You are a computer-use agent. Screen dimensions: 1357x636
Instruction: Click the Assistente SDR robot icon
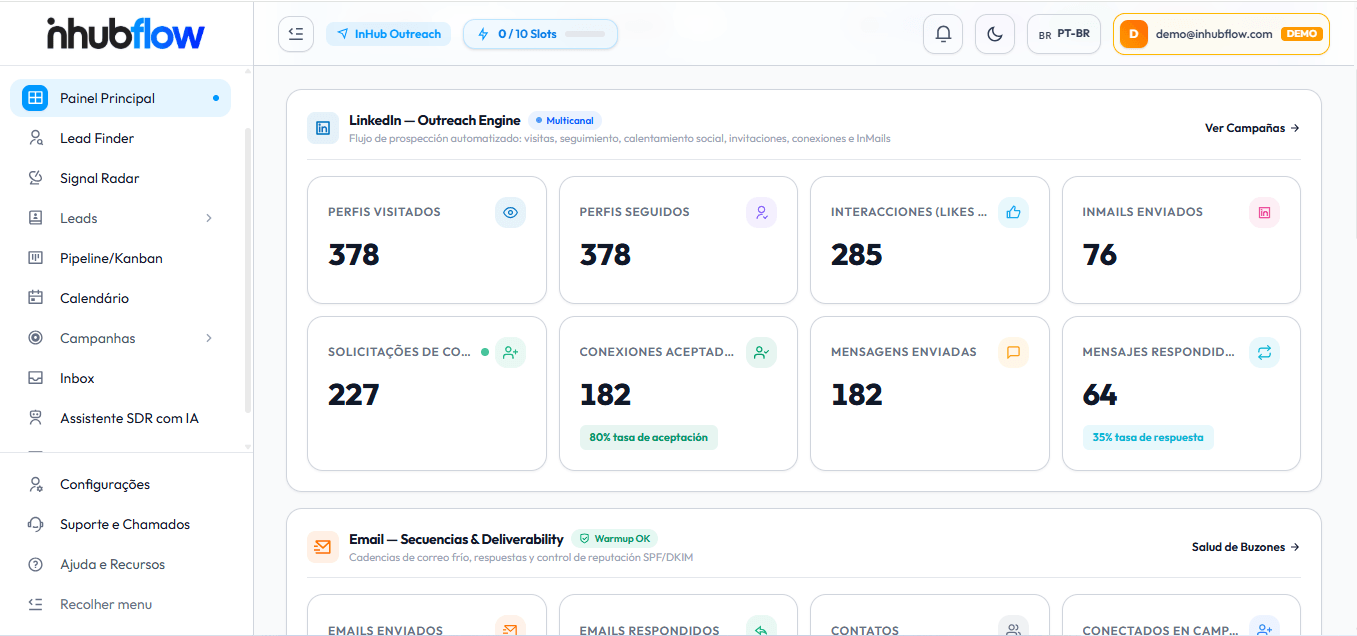pyautogui.click(x=36, y=418)
